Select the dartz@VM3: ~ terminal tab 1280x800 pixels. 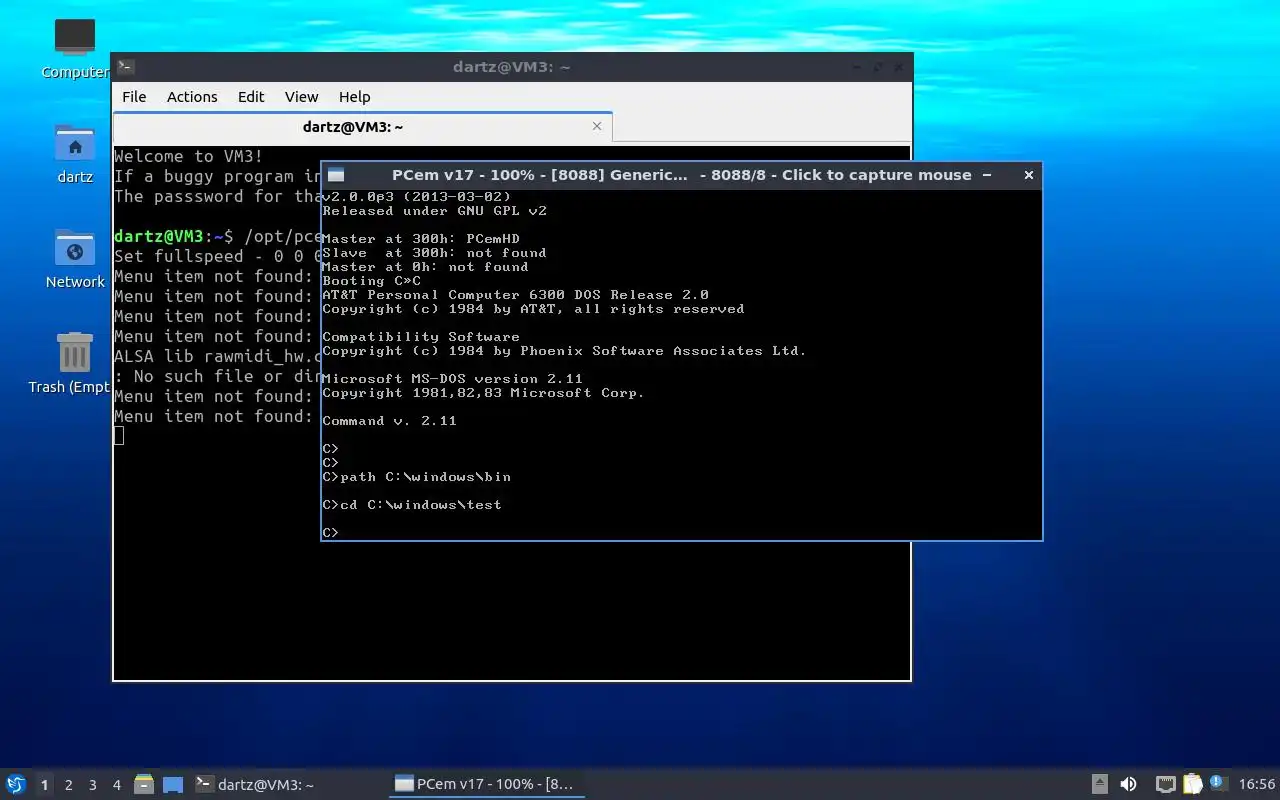pos(353,127)
